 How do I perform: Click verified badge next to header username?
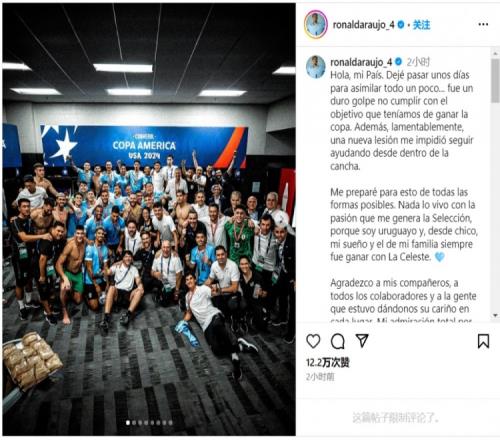coord(401,25)
